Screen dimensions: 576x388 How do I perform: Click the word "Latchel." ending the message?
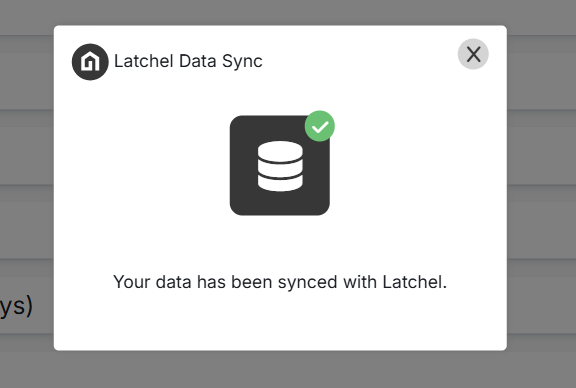tap(415, 282)
